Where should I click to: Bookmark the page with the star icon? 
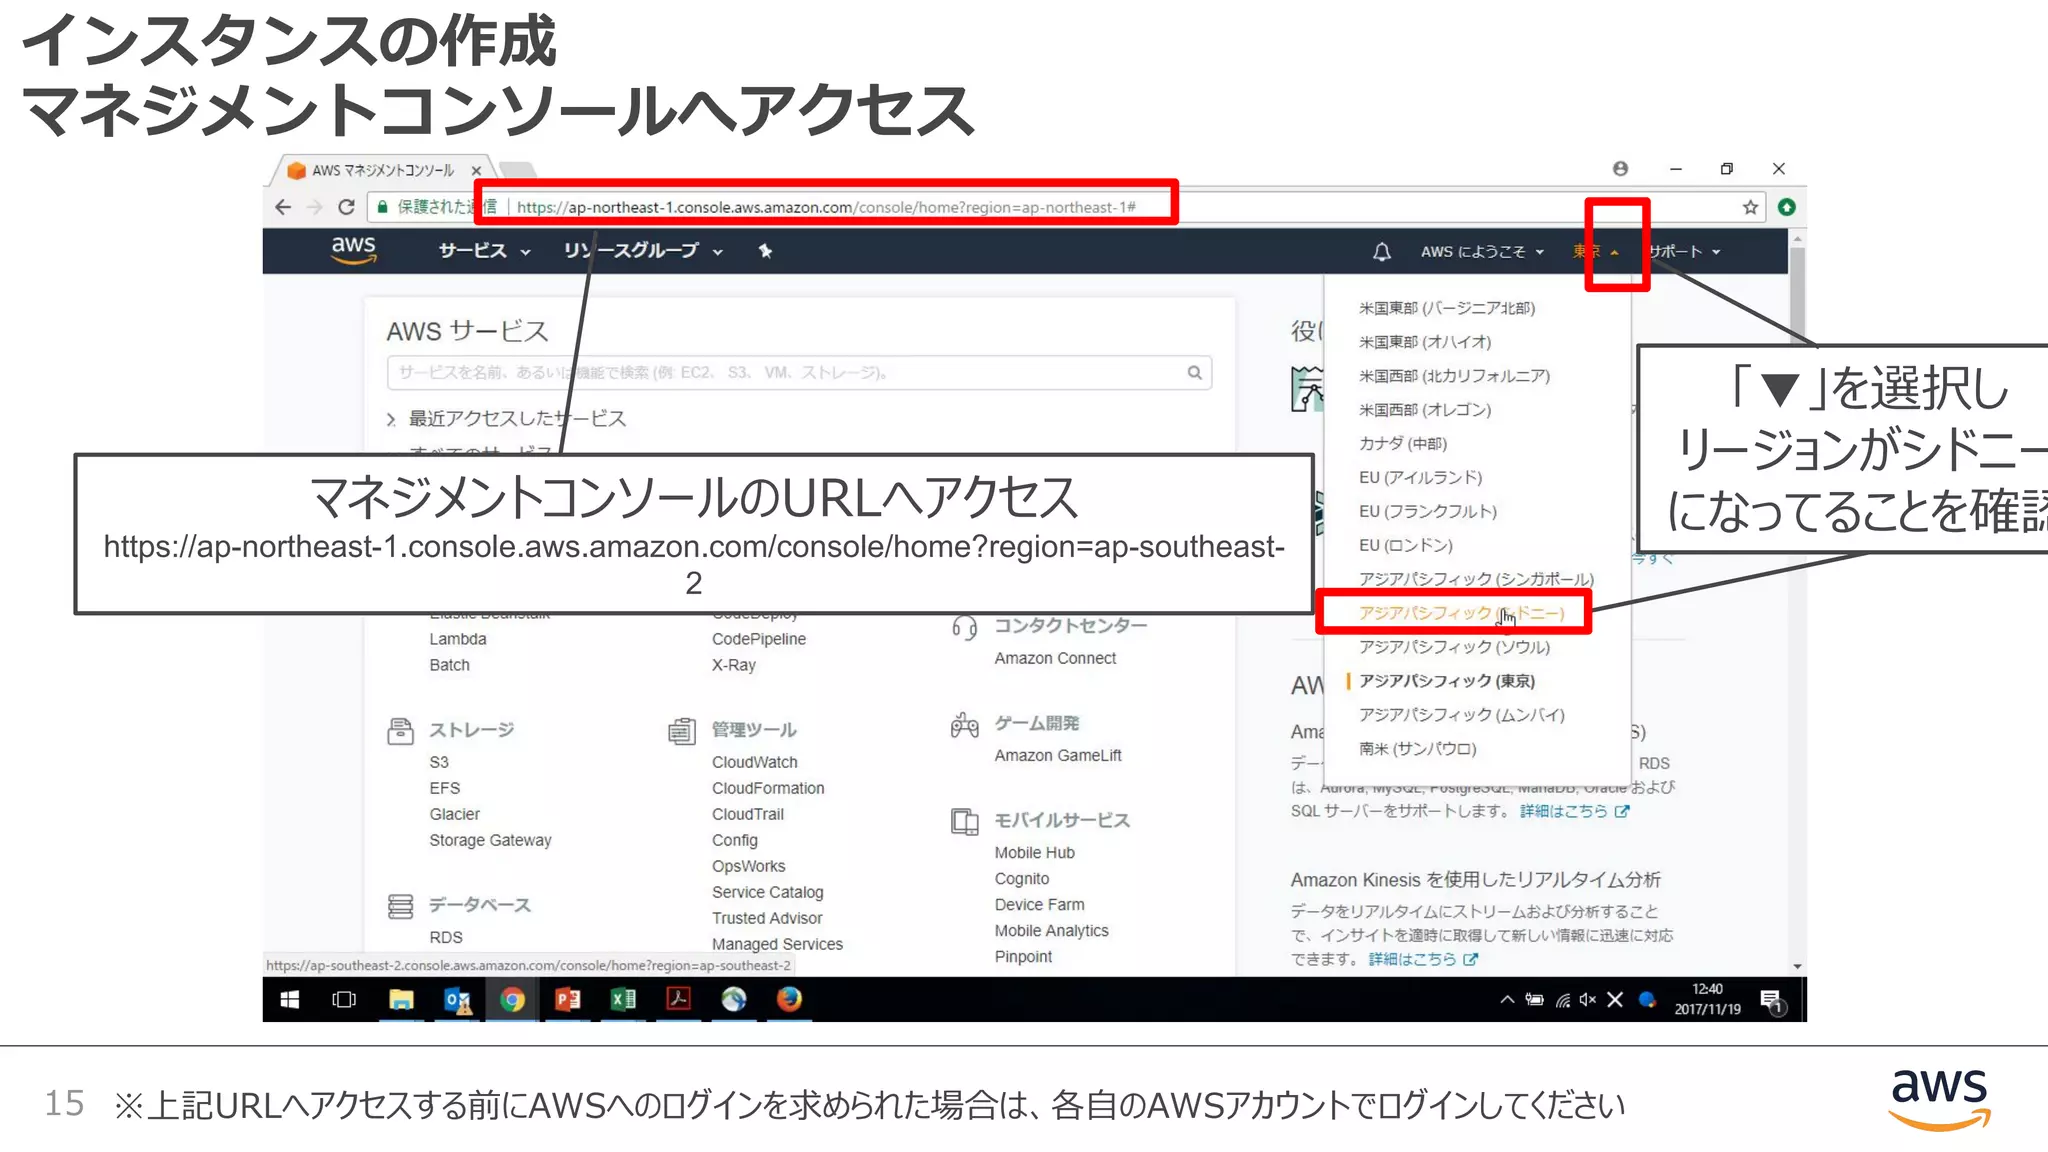click(x=1750, y=207)
